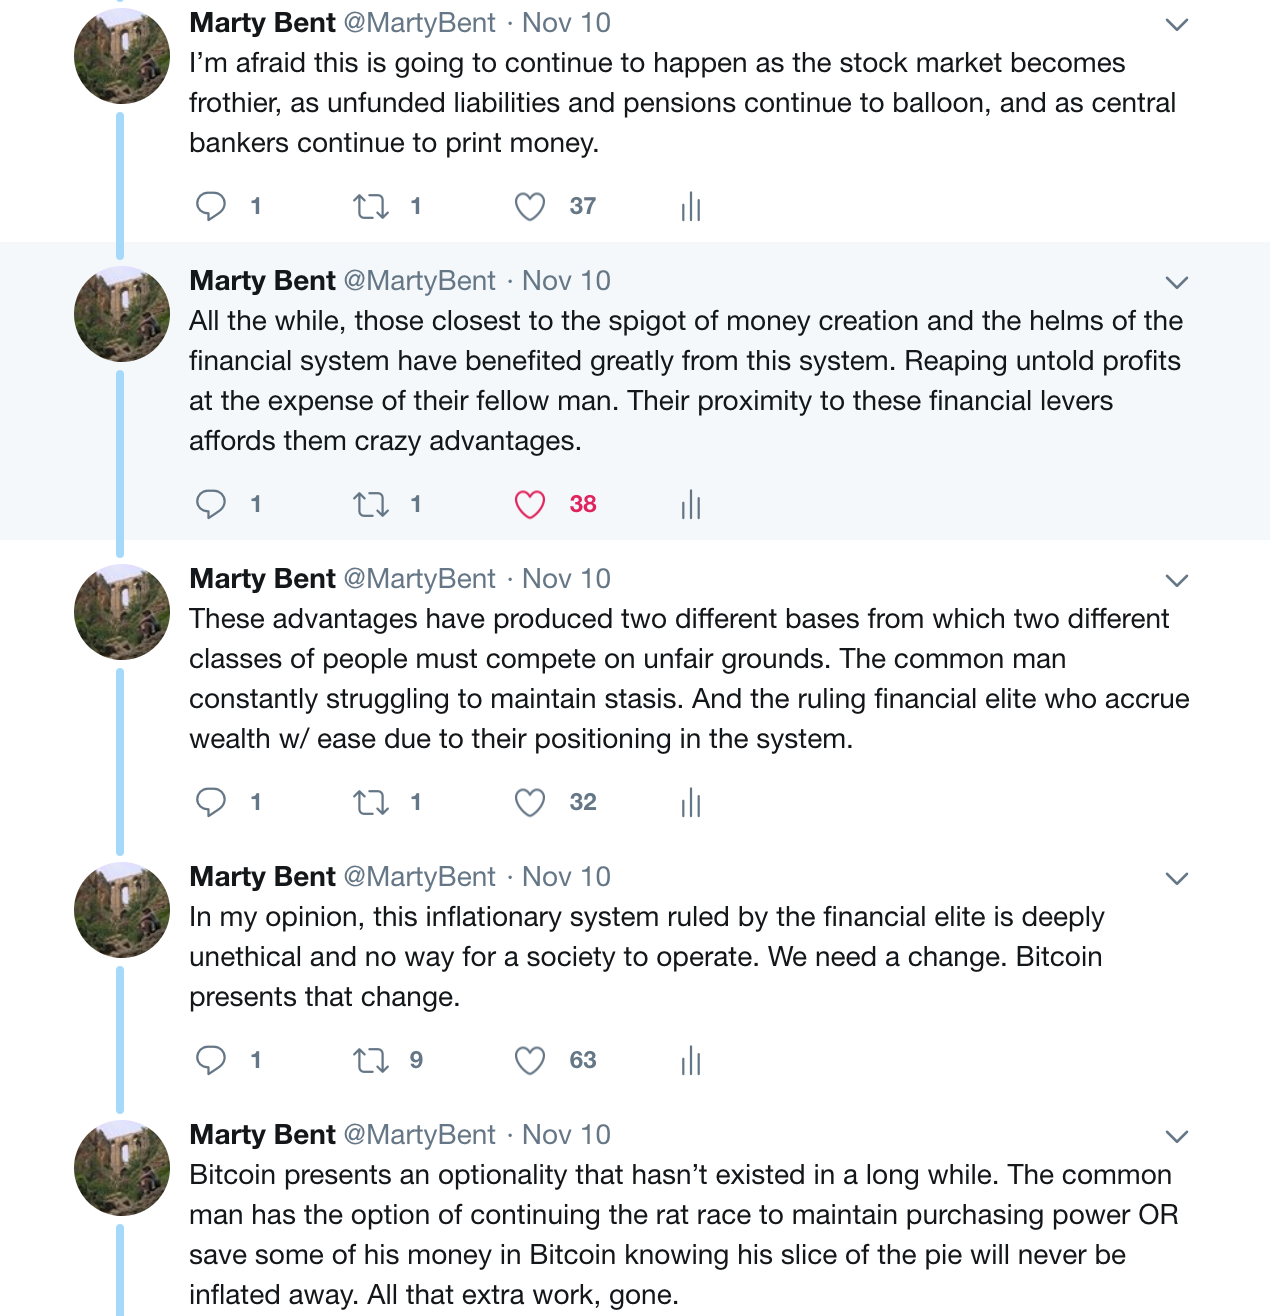Image resolution: width=1270 pixels, height=1316 pixels.
Task: Expand chevron menu on the 'Bitcoin presents an optionality' tweet
Action: pyautogui.click(x=1177, y=1137)
